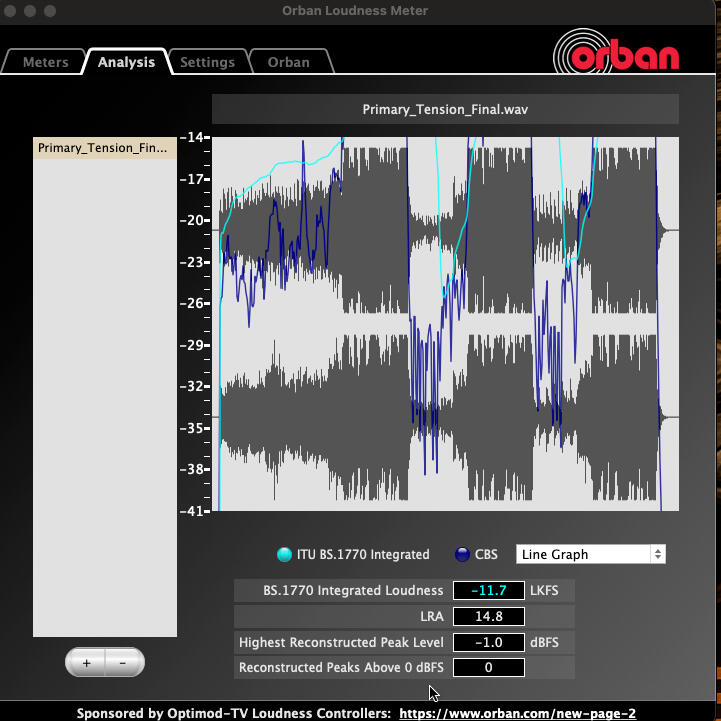The image size is (721, 721).
Task: Open the orban.com sponsor link
Action: 517,713
